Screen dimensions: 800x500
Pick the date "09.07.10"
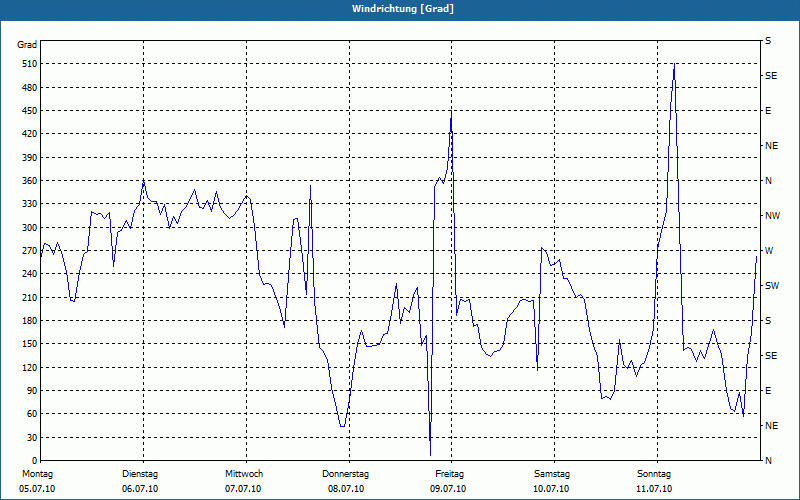448,489
